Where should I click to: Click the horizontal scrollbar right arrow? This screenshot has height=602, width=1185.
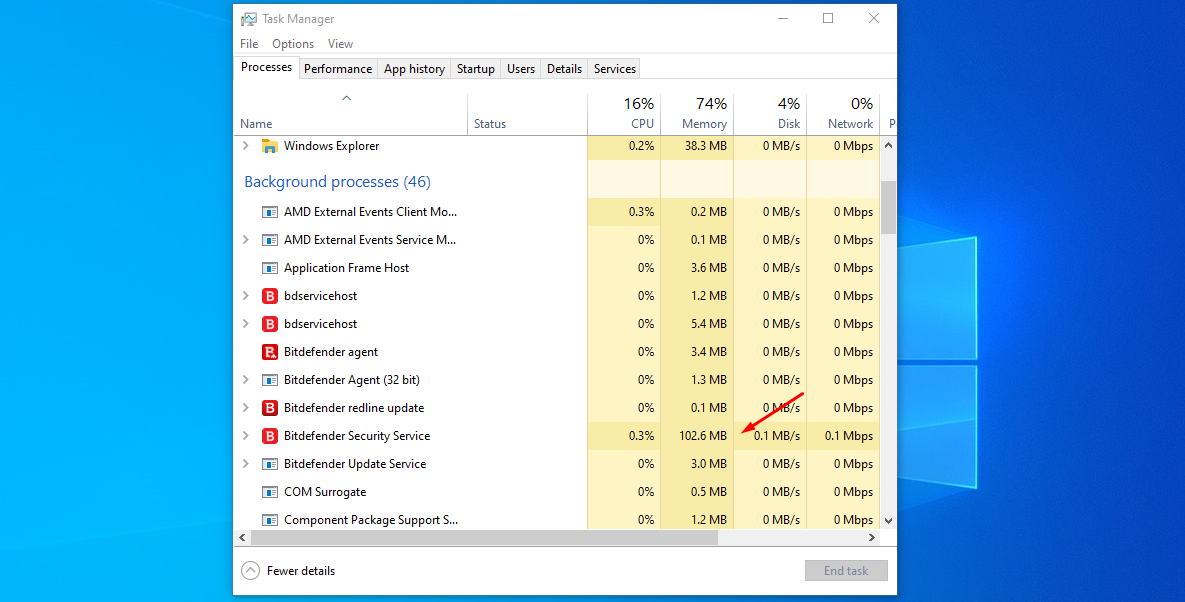pos(871,538)
